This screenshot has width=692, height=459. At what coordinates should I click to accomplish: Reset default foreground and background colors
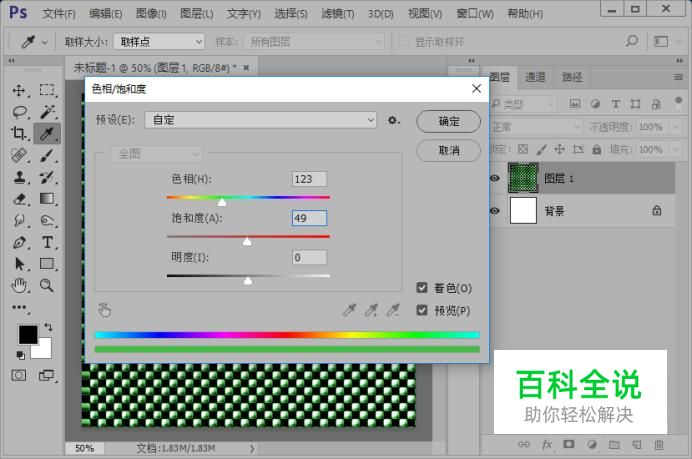tap(20, 354)
